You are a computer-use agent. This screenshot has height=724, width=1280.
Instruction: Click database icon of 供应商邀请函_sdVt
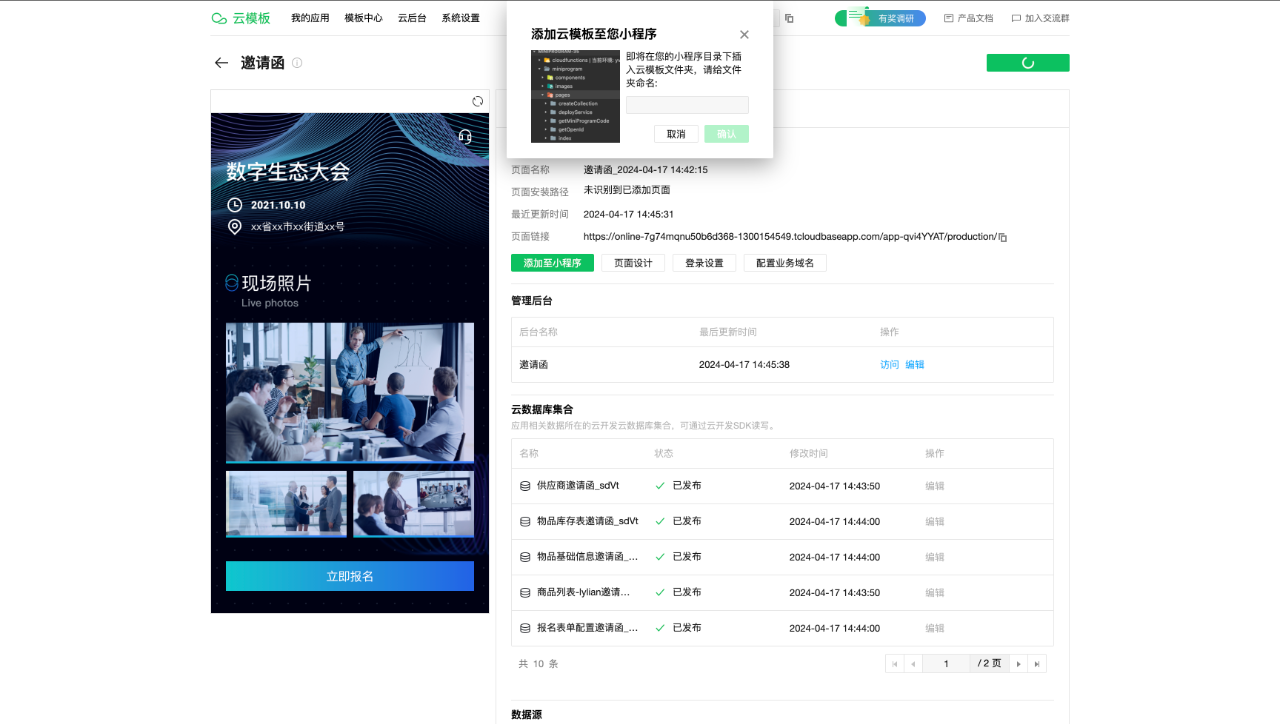[x=525, y=486]
